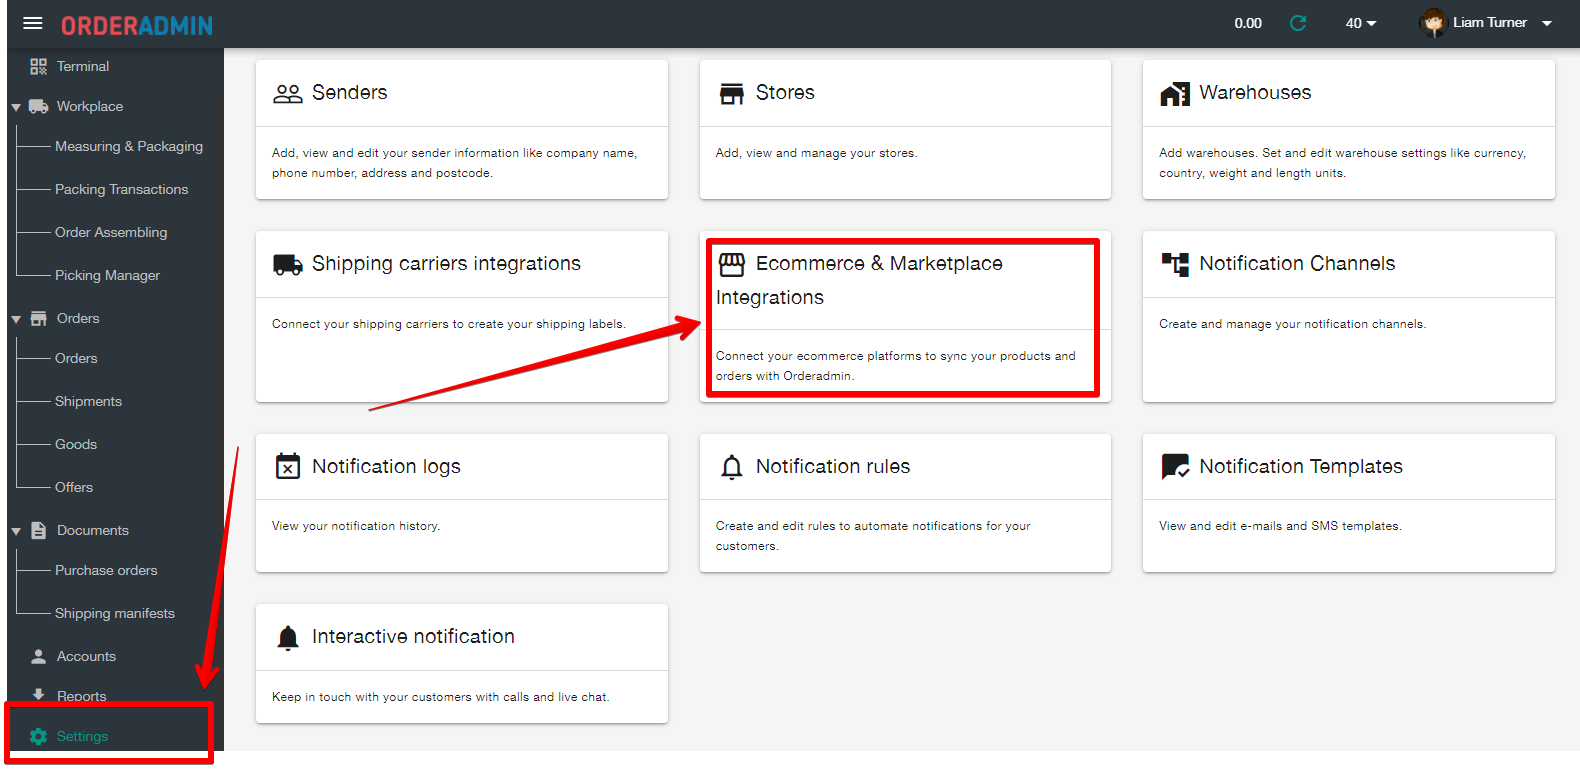
Task: Click the Liam Turner avatar picture
Action: pyautogui.click(x=1433, y=23)
